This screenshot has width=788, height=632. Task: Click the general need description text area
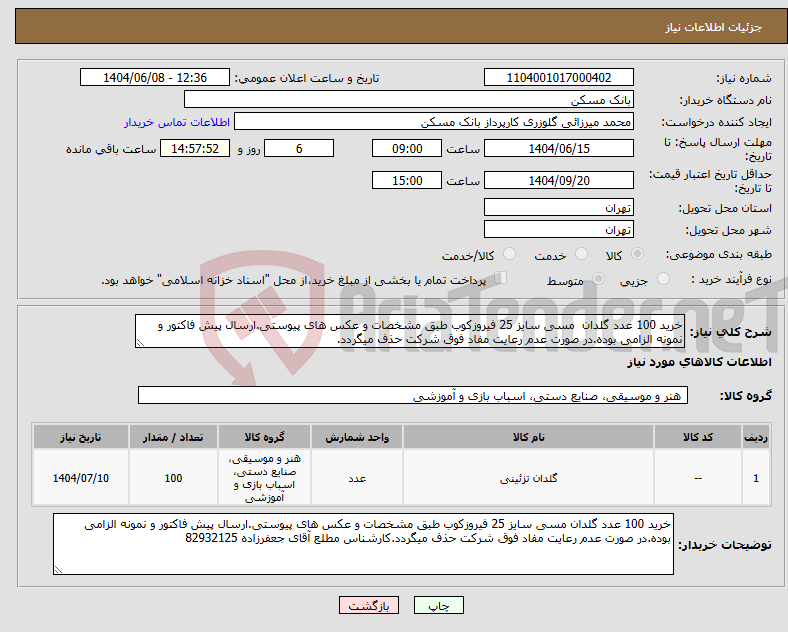(x=410, y=332)
